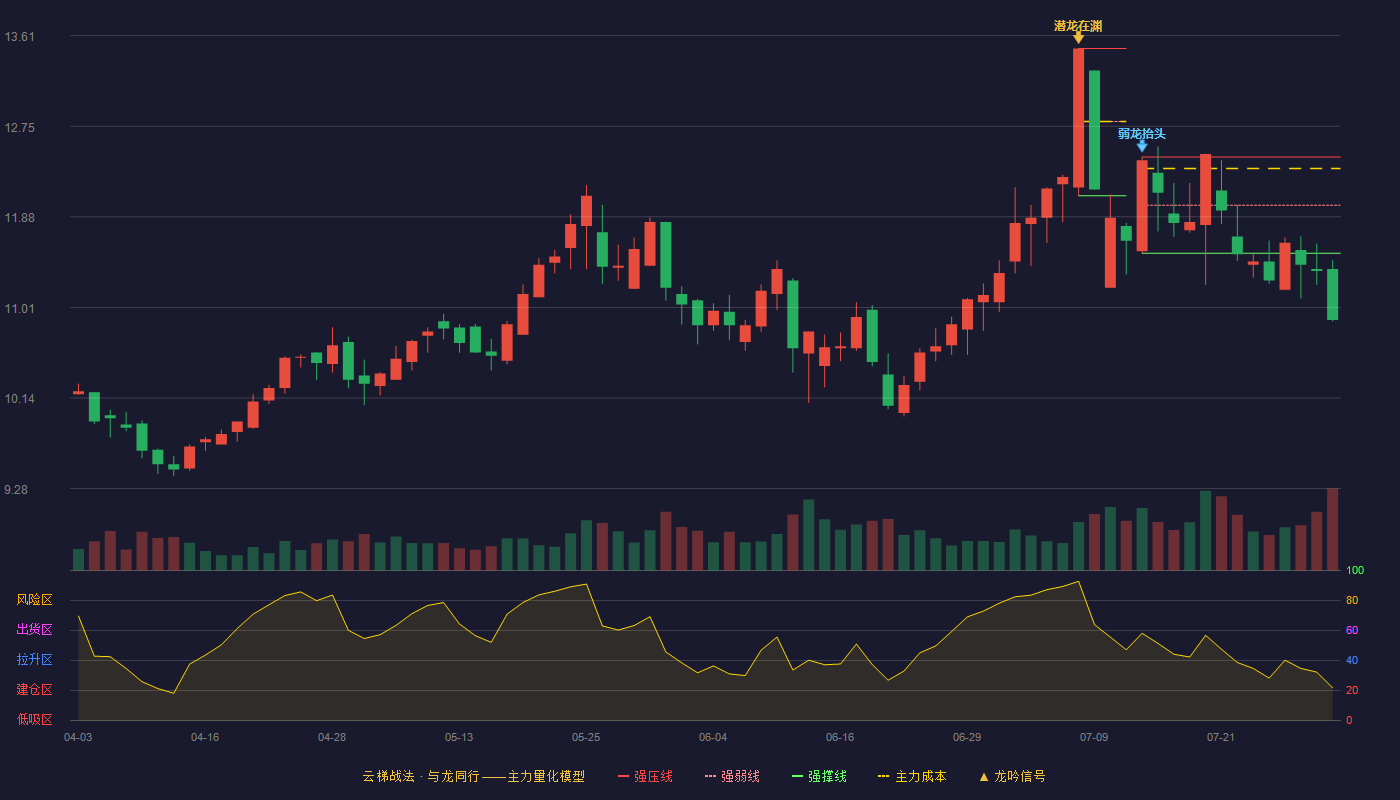Click the 13.61 price axis label
This screenshot has height=800, width=1400.
[19, 36]
